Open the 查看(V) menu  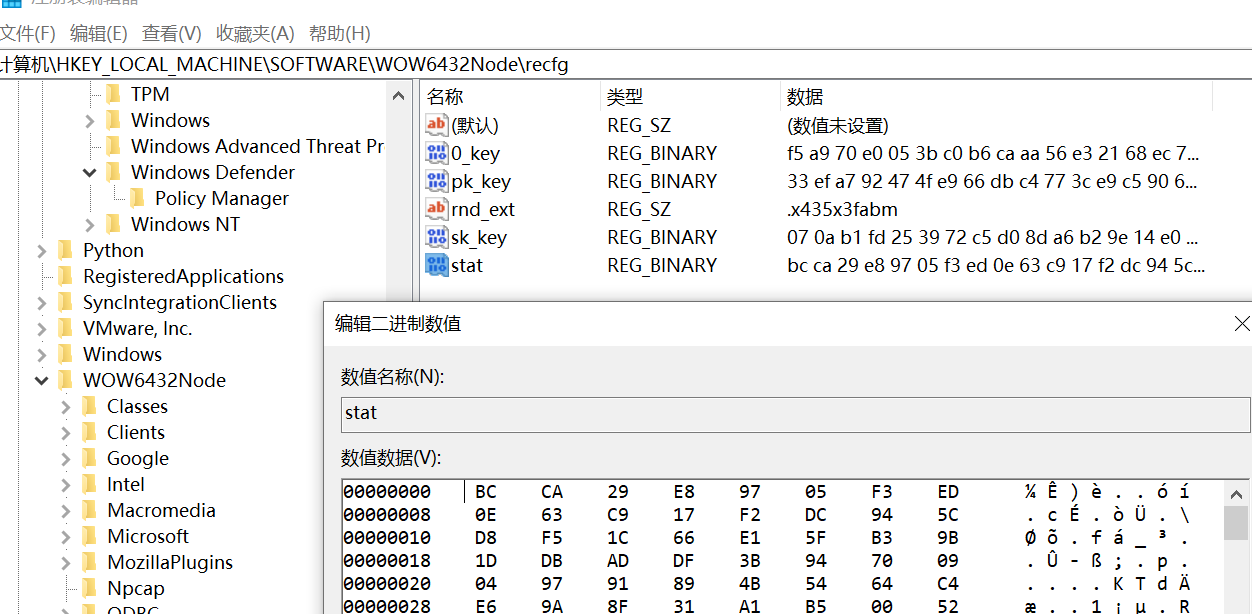pyautogui.click(x=171, y=33)
